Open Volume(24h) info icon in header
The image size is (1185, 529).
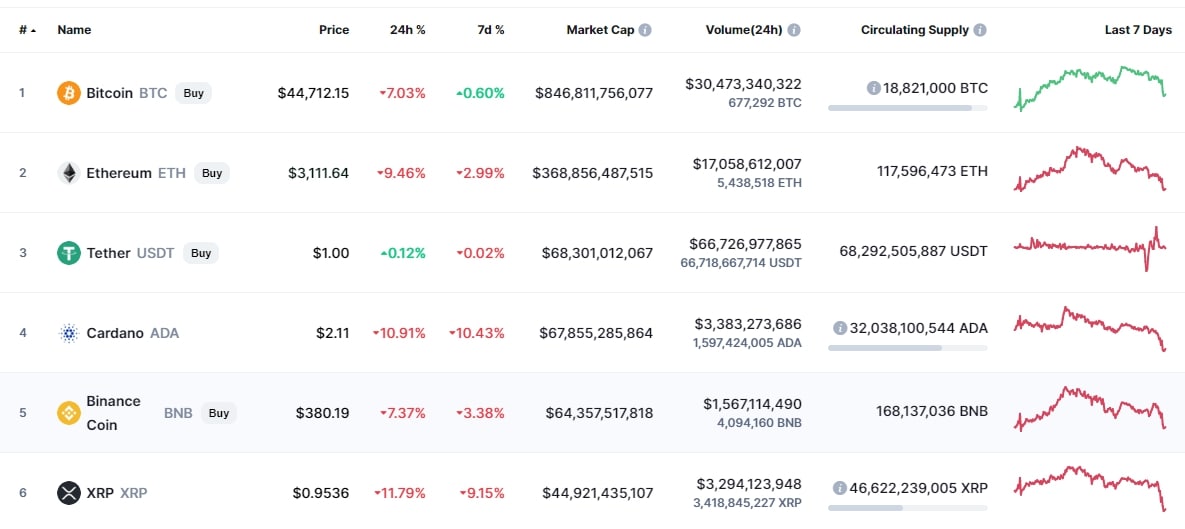pyautogui.click(x=794, y=30)
